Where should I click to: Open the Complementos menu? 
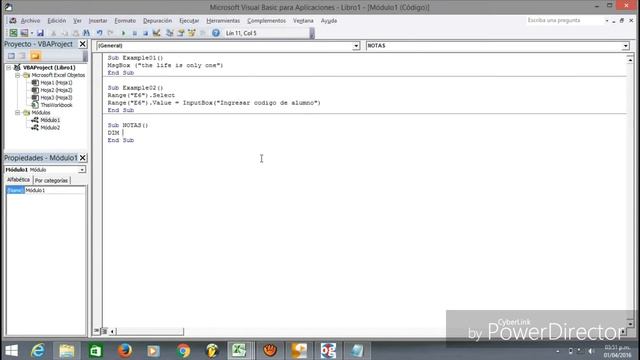[266, 20]
